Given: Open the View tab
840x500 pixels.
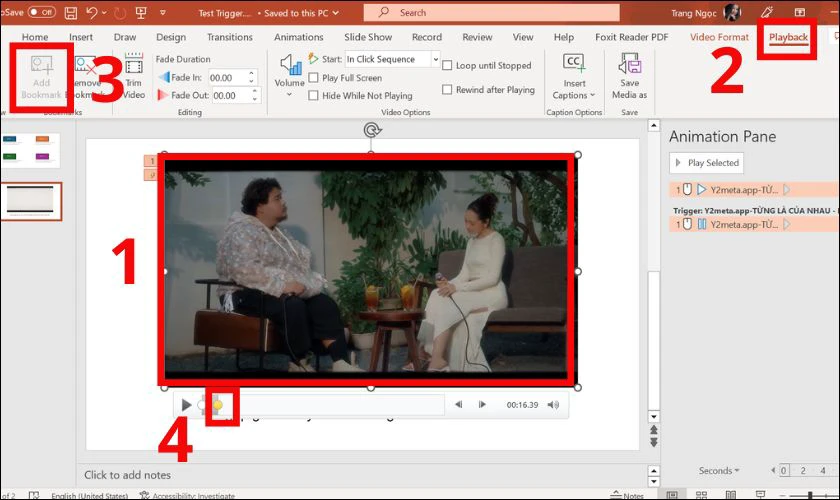Looking at the screenshot, I should point(523,37).
